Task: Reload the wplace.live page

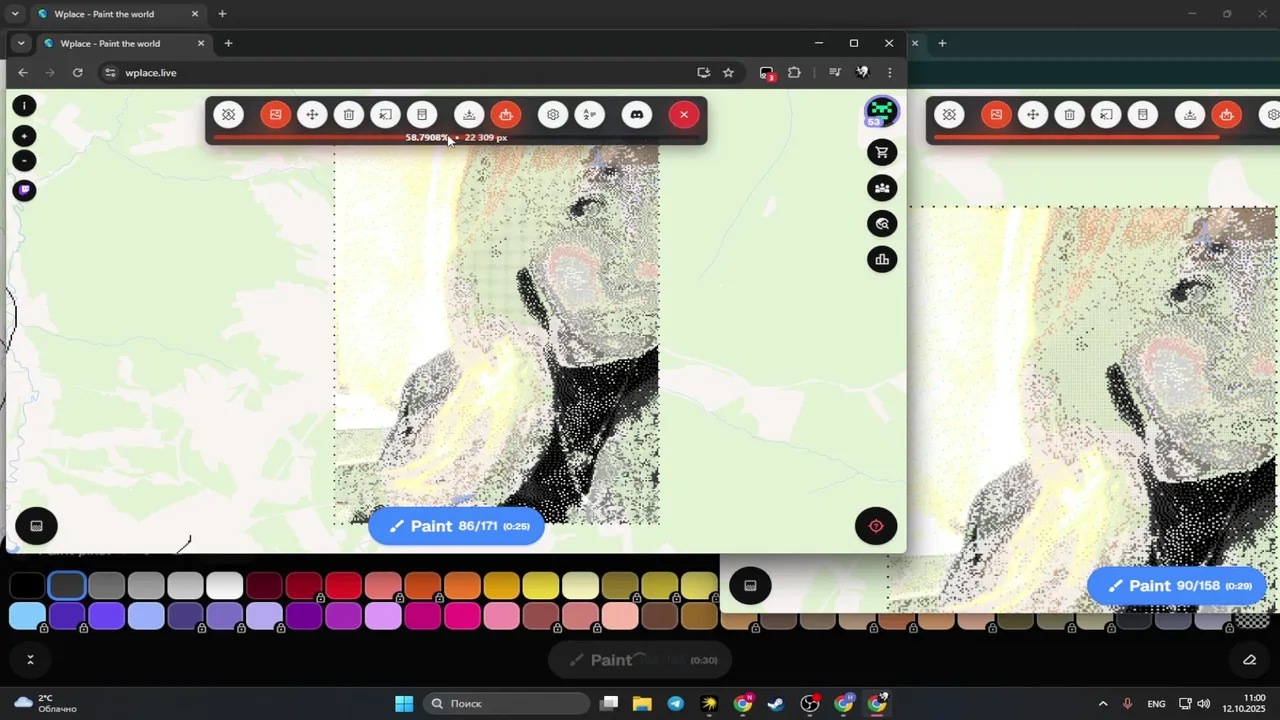Action: coord(77,72)
